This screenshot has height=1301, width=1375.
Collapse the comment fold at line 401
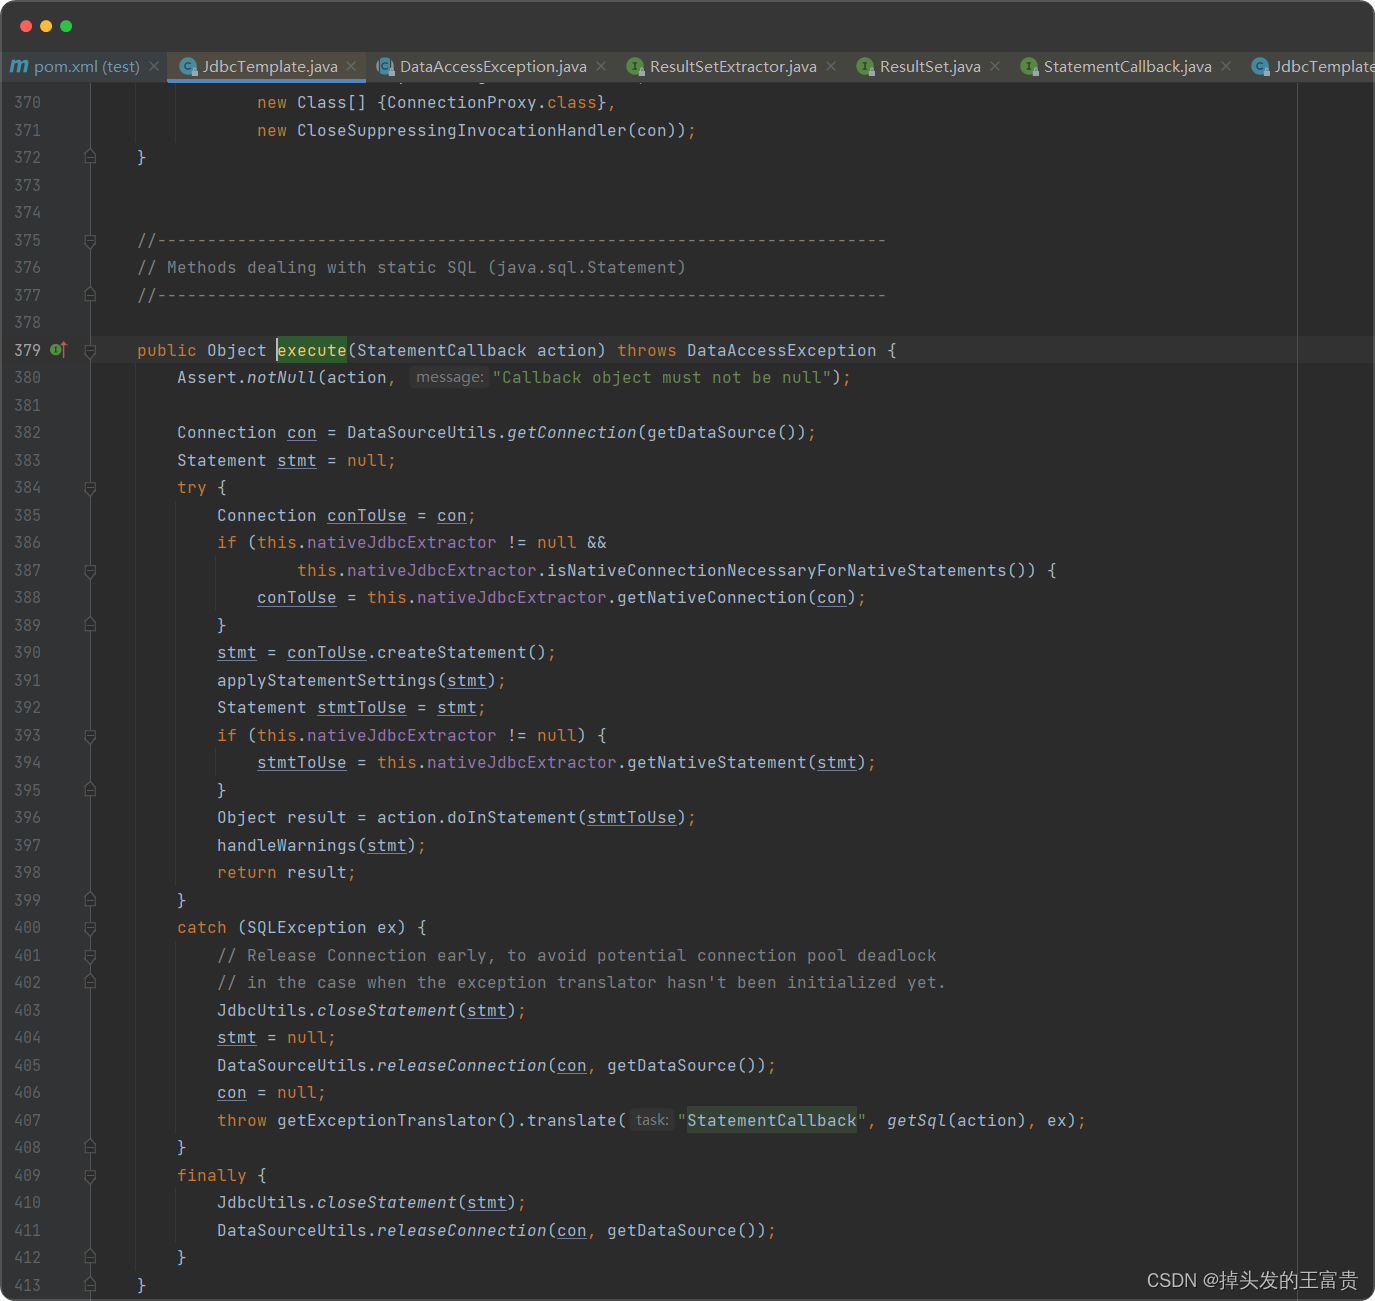pos(90,956)
